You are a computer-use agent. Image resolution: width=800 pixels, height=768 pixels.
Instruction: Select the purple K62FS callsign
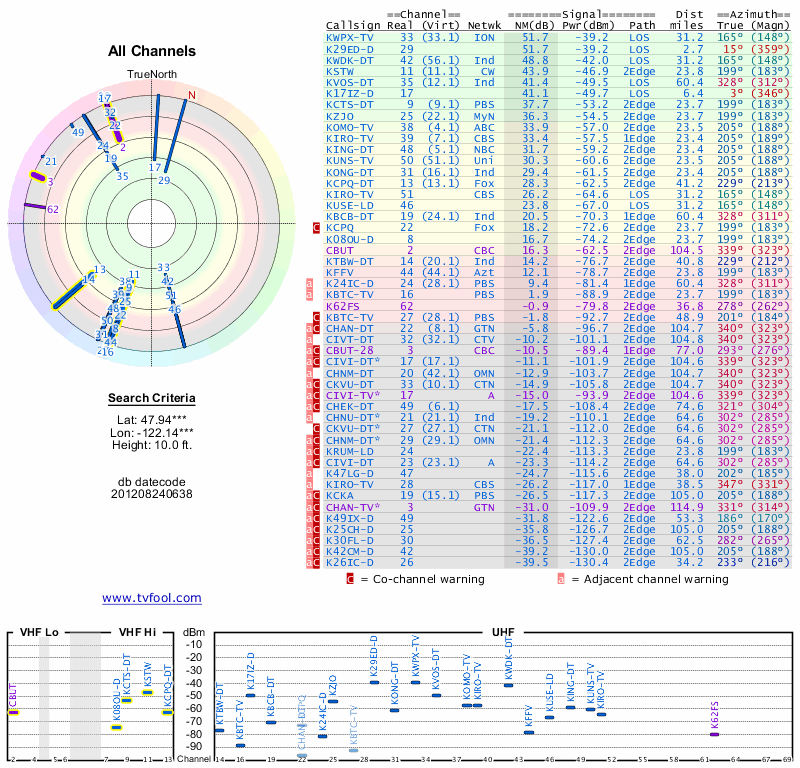point(343,306)
